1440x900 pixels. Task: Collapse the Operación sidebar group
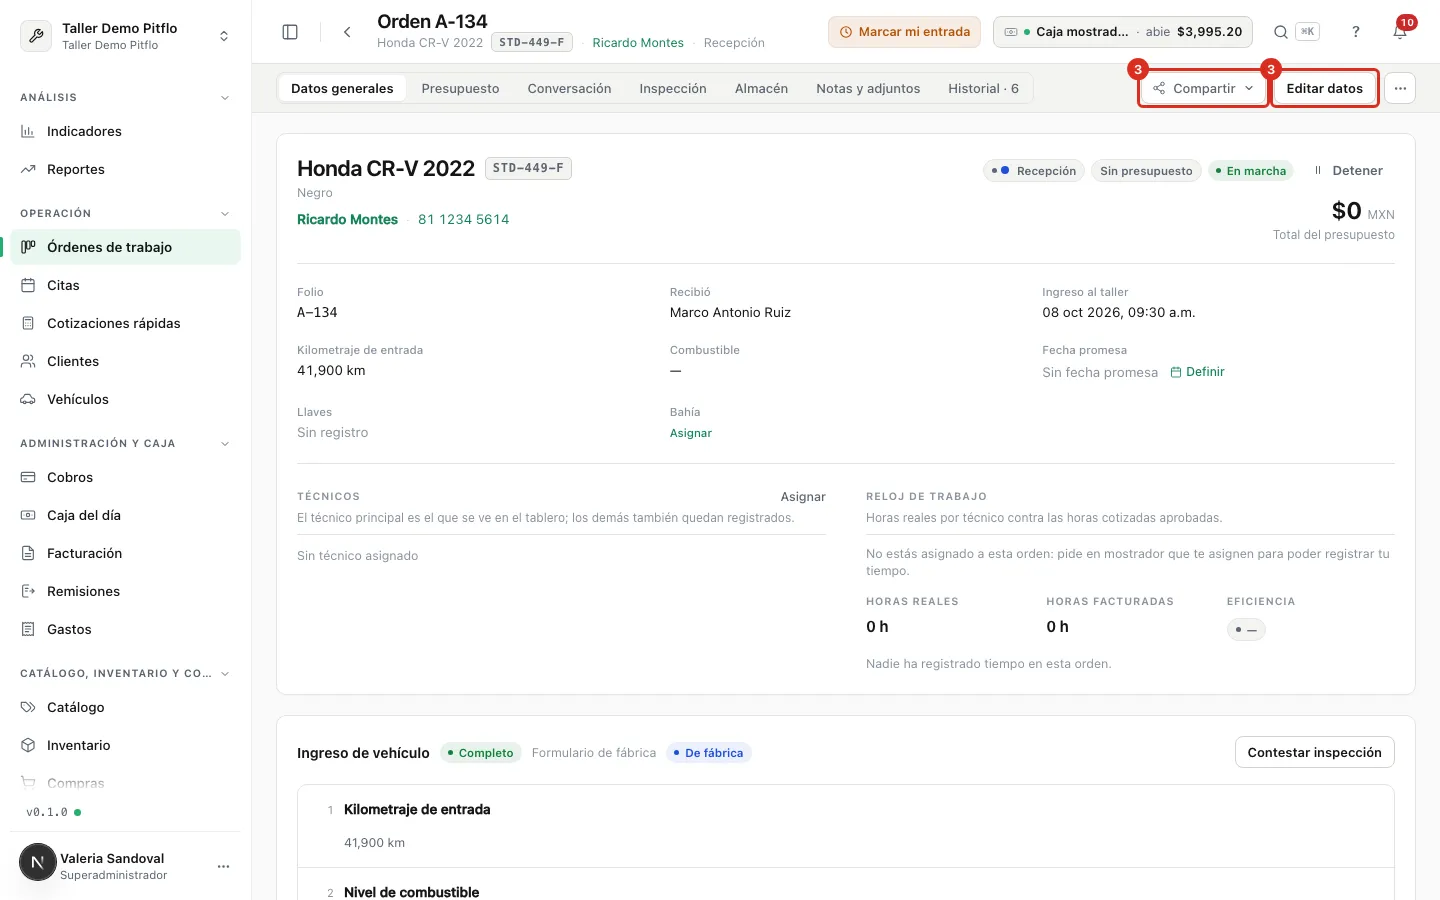(x=225, y=214)
